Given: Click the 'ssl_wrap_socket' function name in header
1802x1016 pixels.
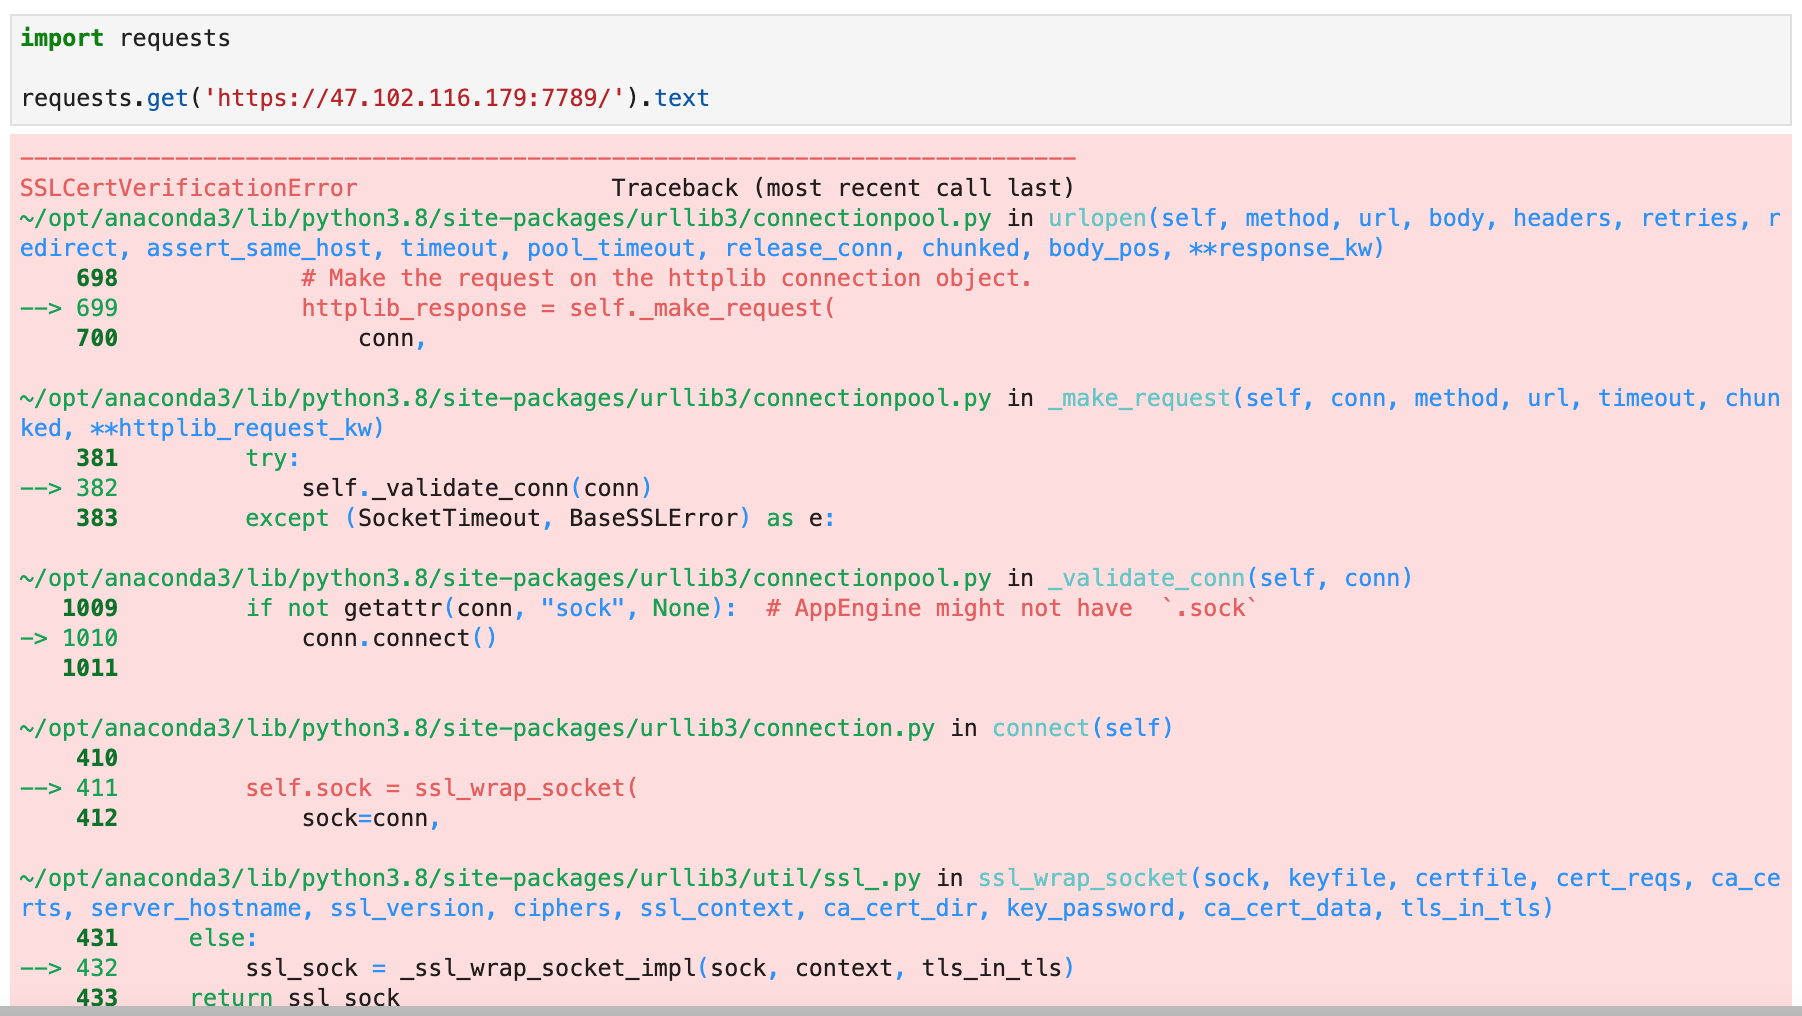Looking at the screenshot, I should pyautogui.click(x=1083, y=878).
